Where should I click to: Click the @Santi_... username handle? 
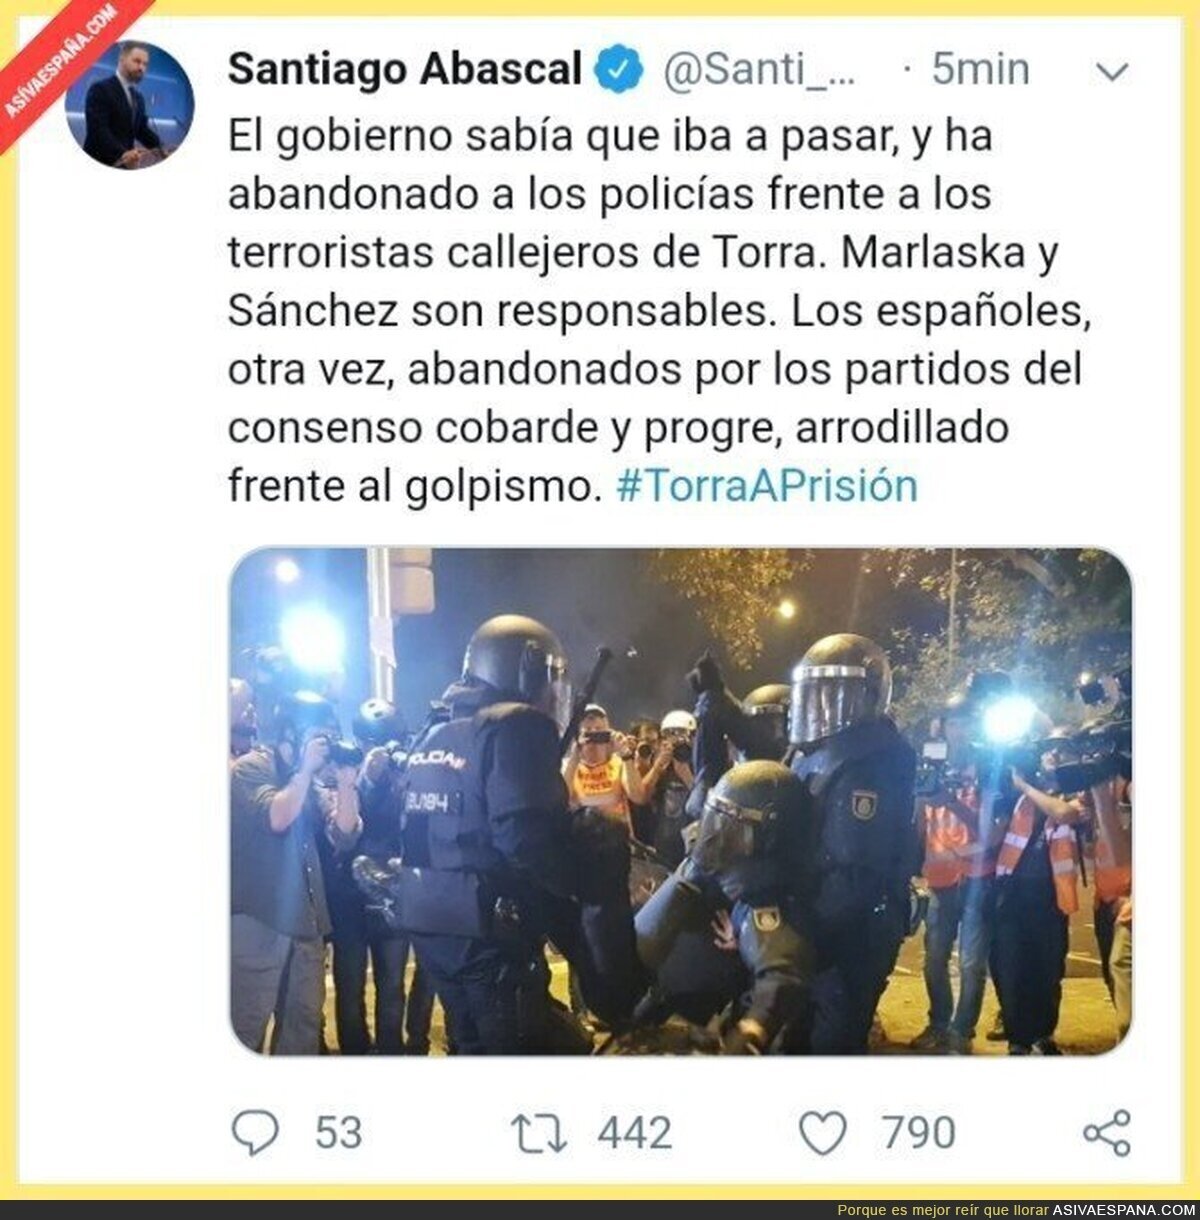pos(759,70)
